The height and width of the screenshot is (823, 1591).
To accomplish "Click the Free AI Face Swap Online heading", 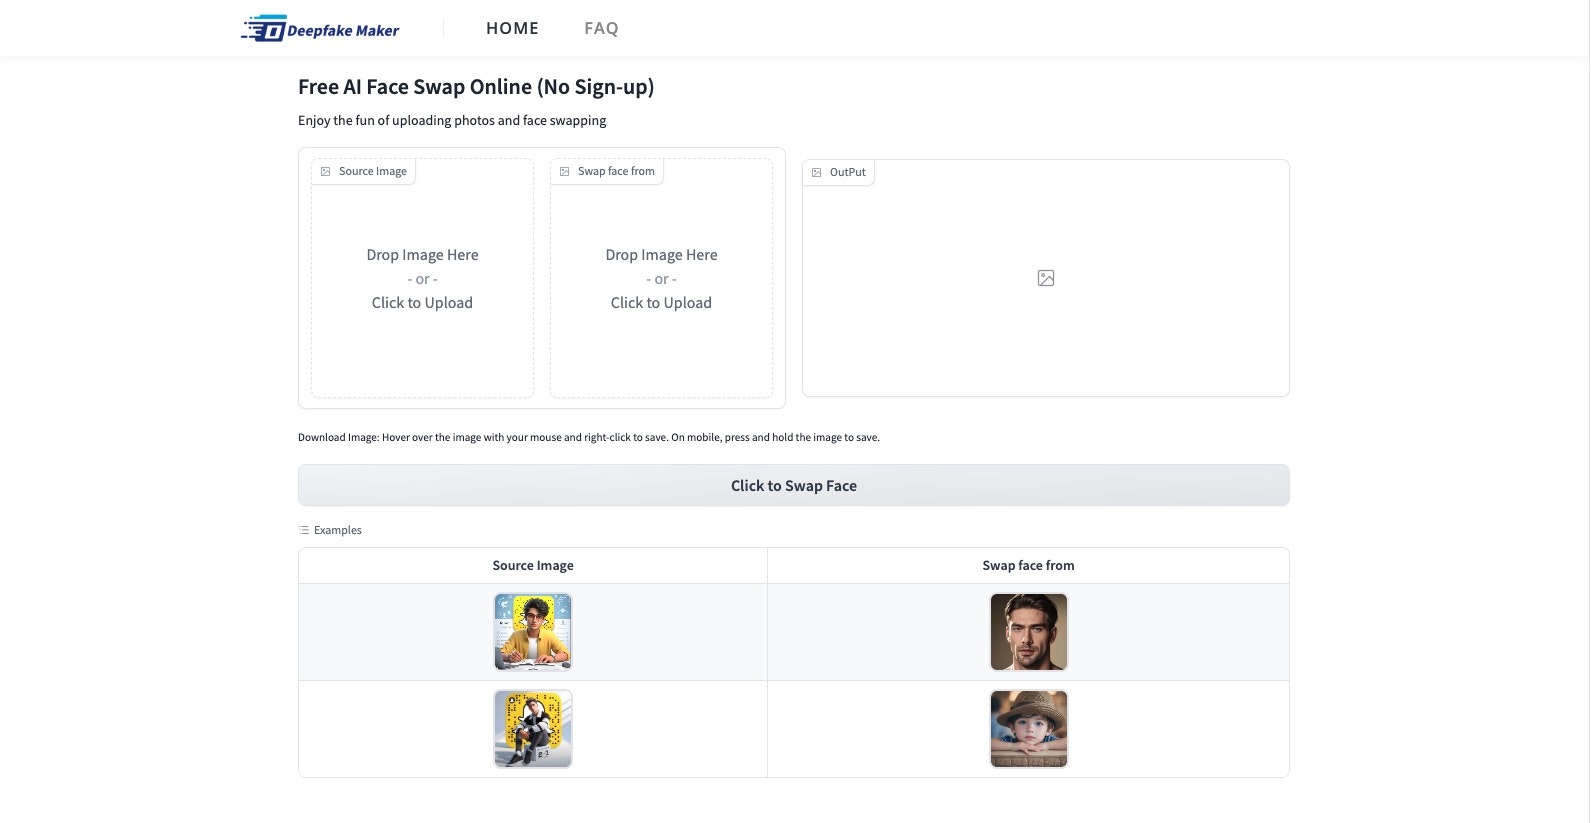I will point(476,87).
